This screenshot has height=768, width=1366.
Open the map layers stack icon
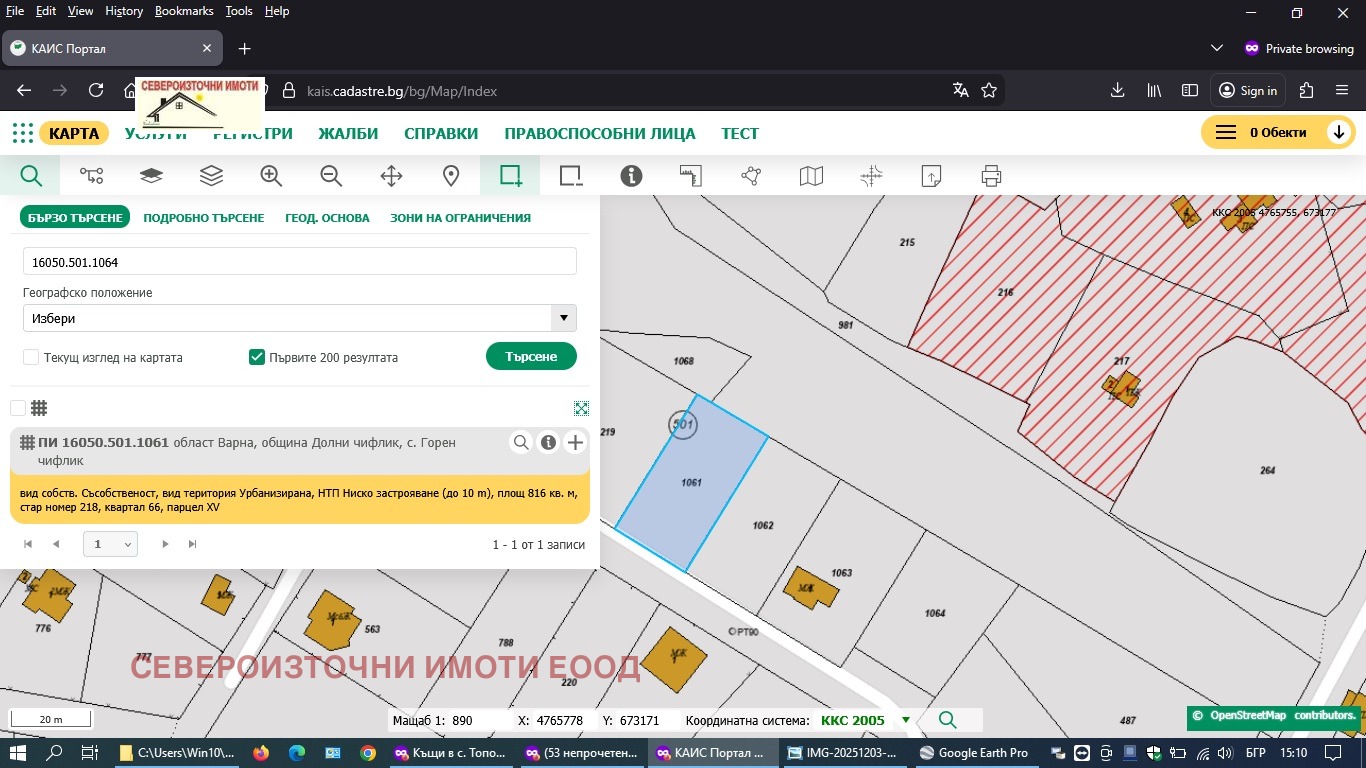(211, 176)
